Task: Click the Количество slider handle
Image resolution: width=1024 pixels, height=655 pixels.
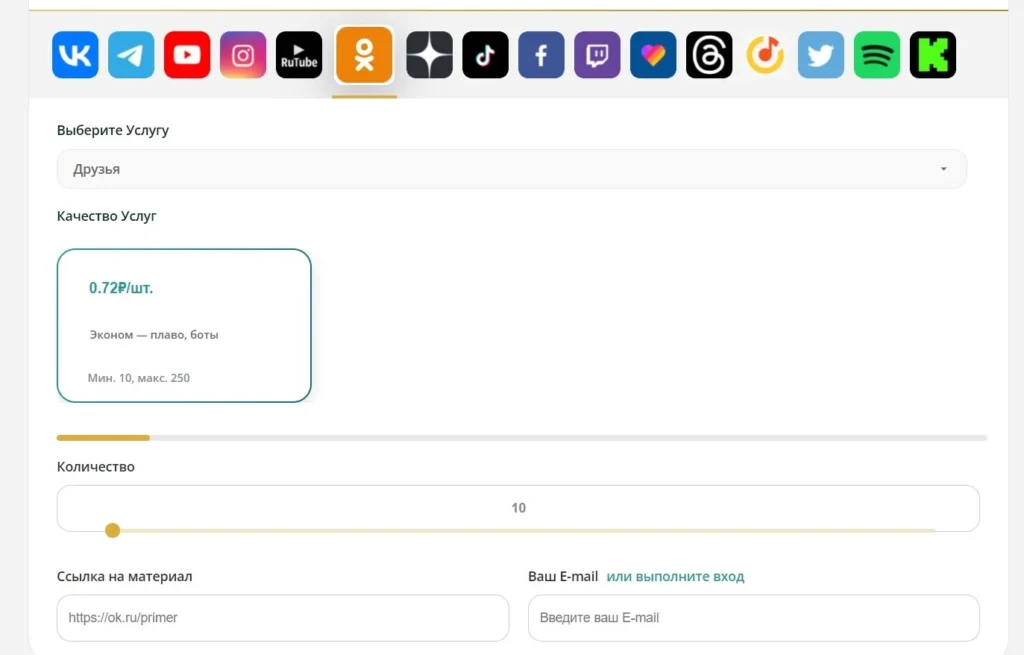Action: point(112,530)
